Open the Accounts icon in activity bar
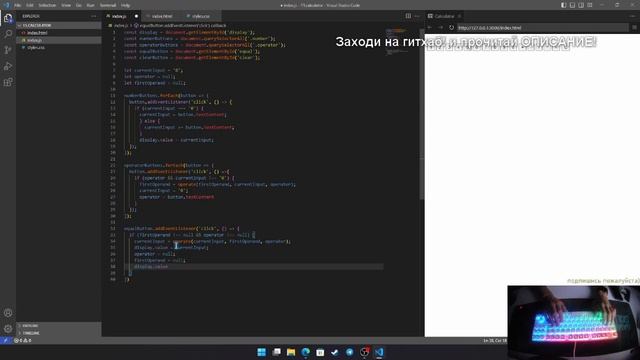Screen dimensions: 640x360 click(8, 313)
